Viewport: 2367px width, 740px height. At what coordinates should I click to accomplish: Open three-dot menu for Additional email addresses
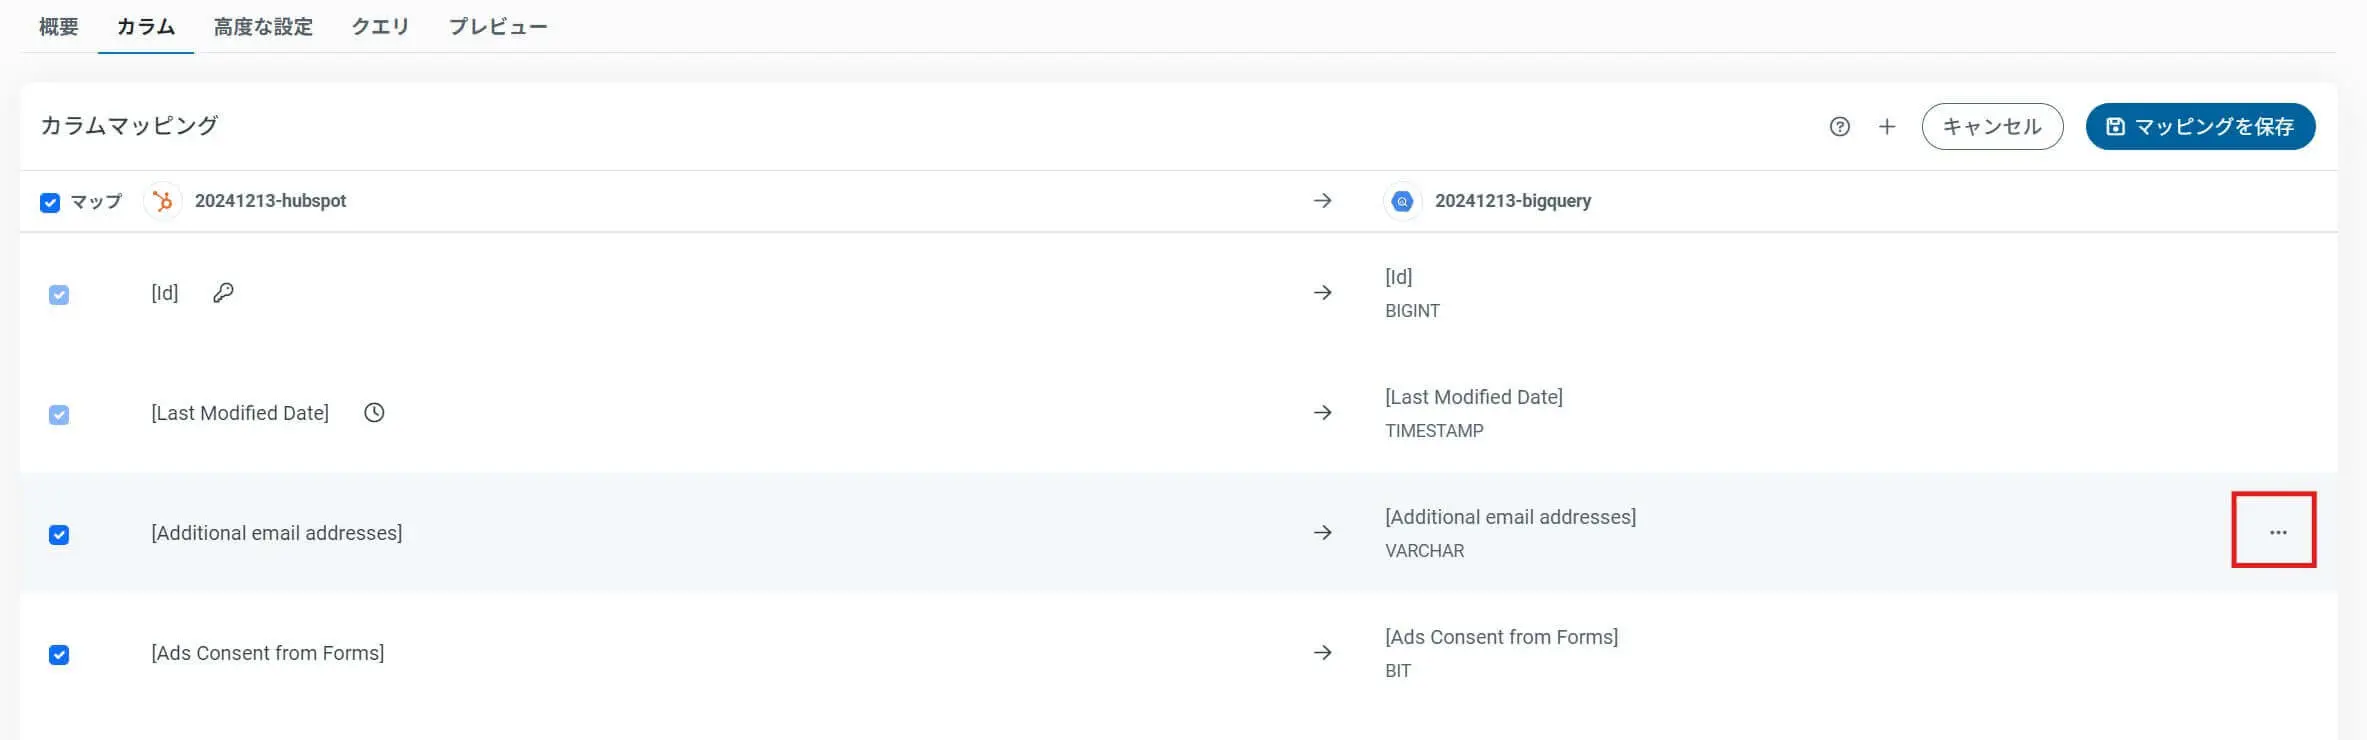2277,532
